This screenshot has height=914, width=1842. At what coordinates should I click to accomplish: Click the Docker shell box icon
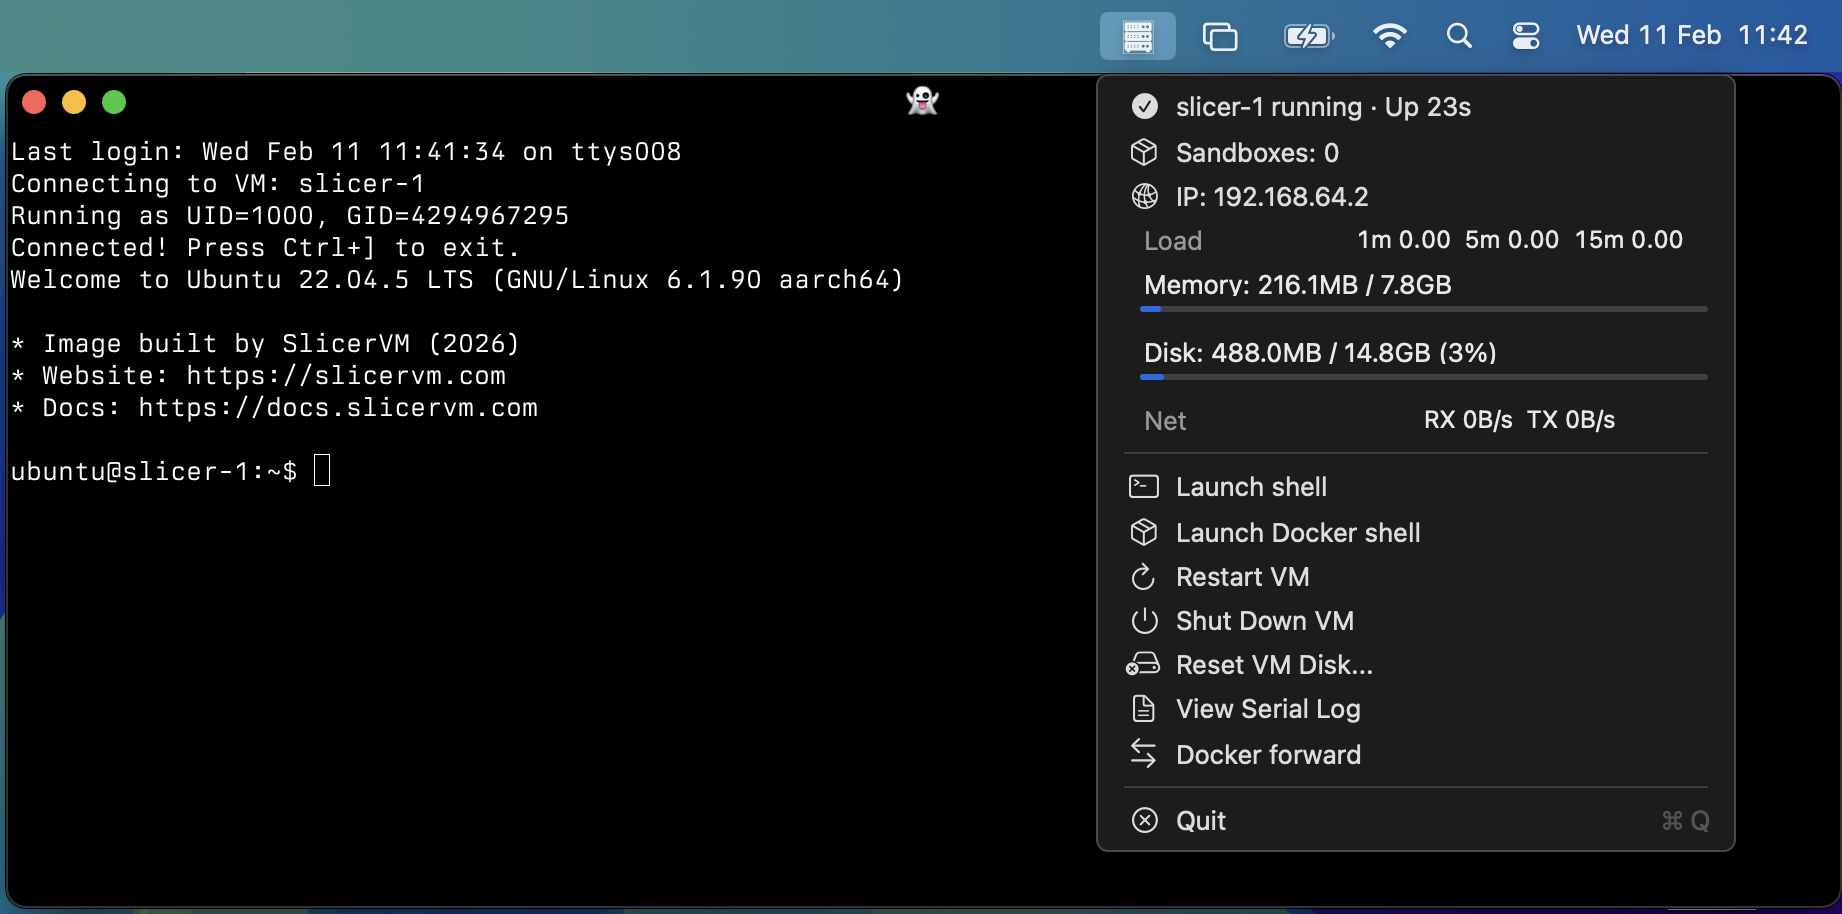pos(1144,532)
